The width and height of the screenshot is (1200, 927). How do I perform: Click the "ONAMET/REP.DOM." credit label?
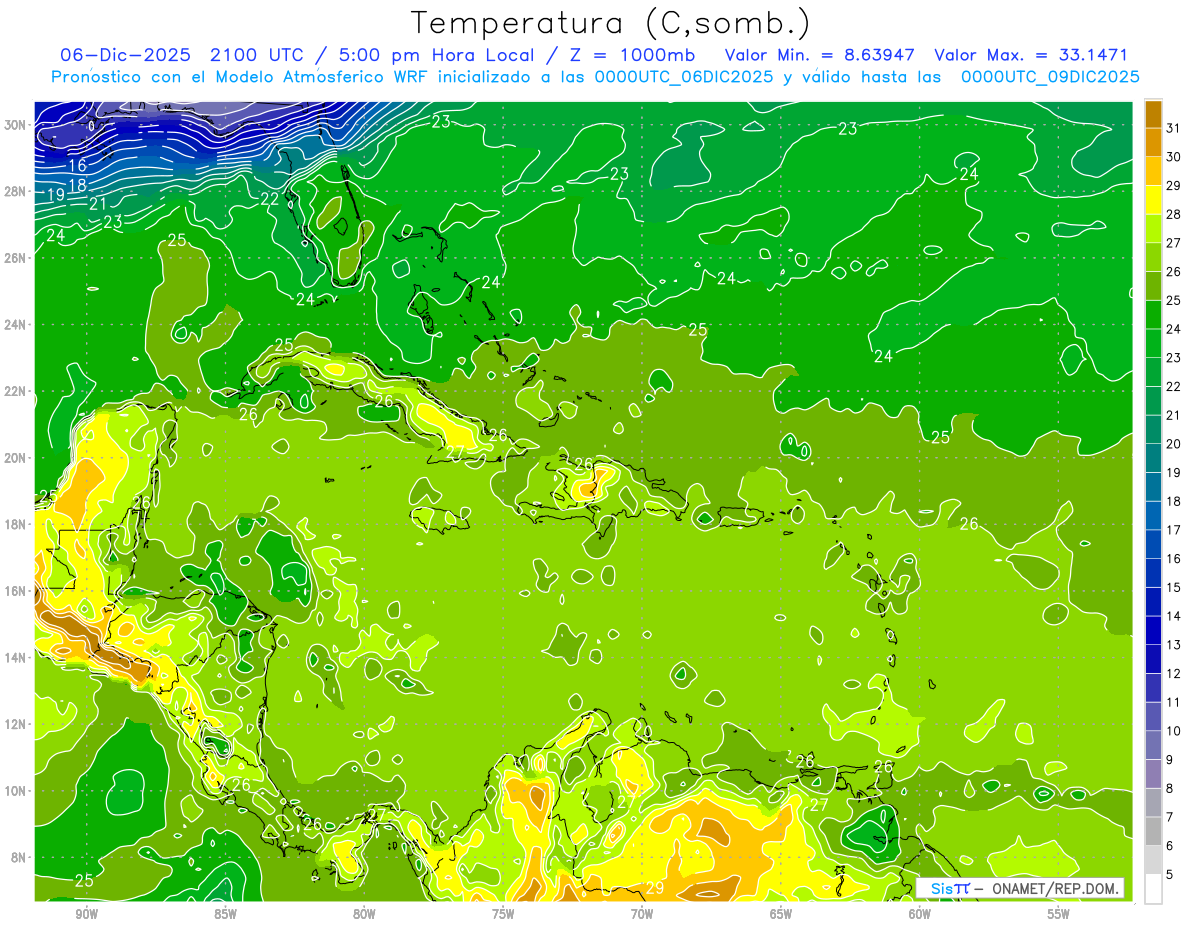tap(1056, 889)
